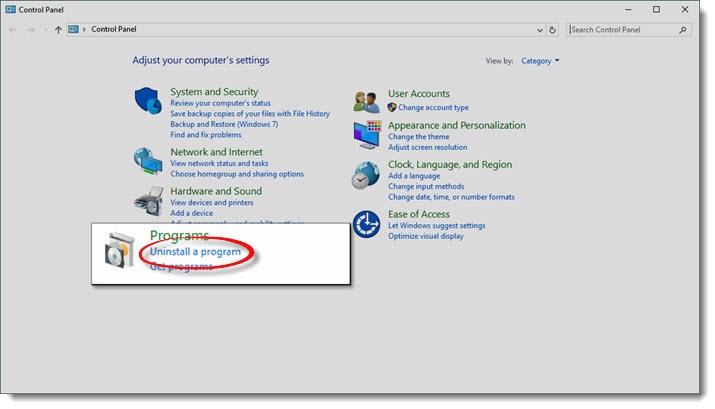Click Review your computer's status
Viewport: 715px width, 409px height.
pyautogui.click(x=220, y=103)
